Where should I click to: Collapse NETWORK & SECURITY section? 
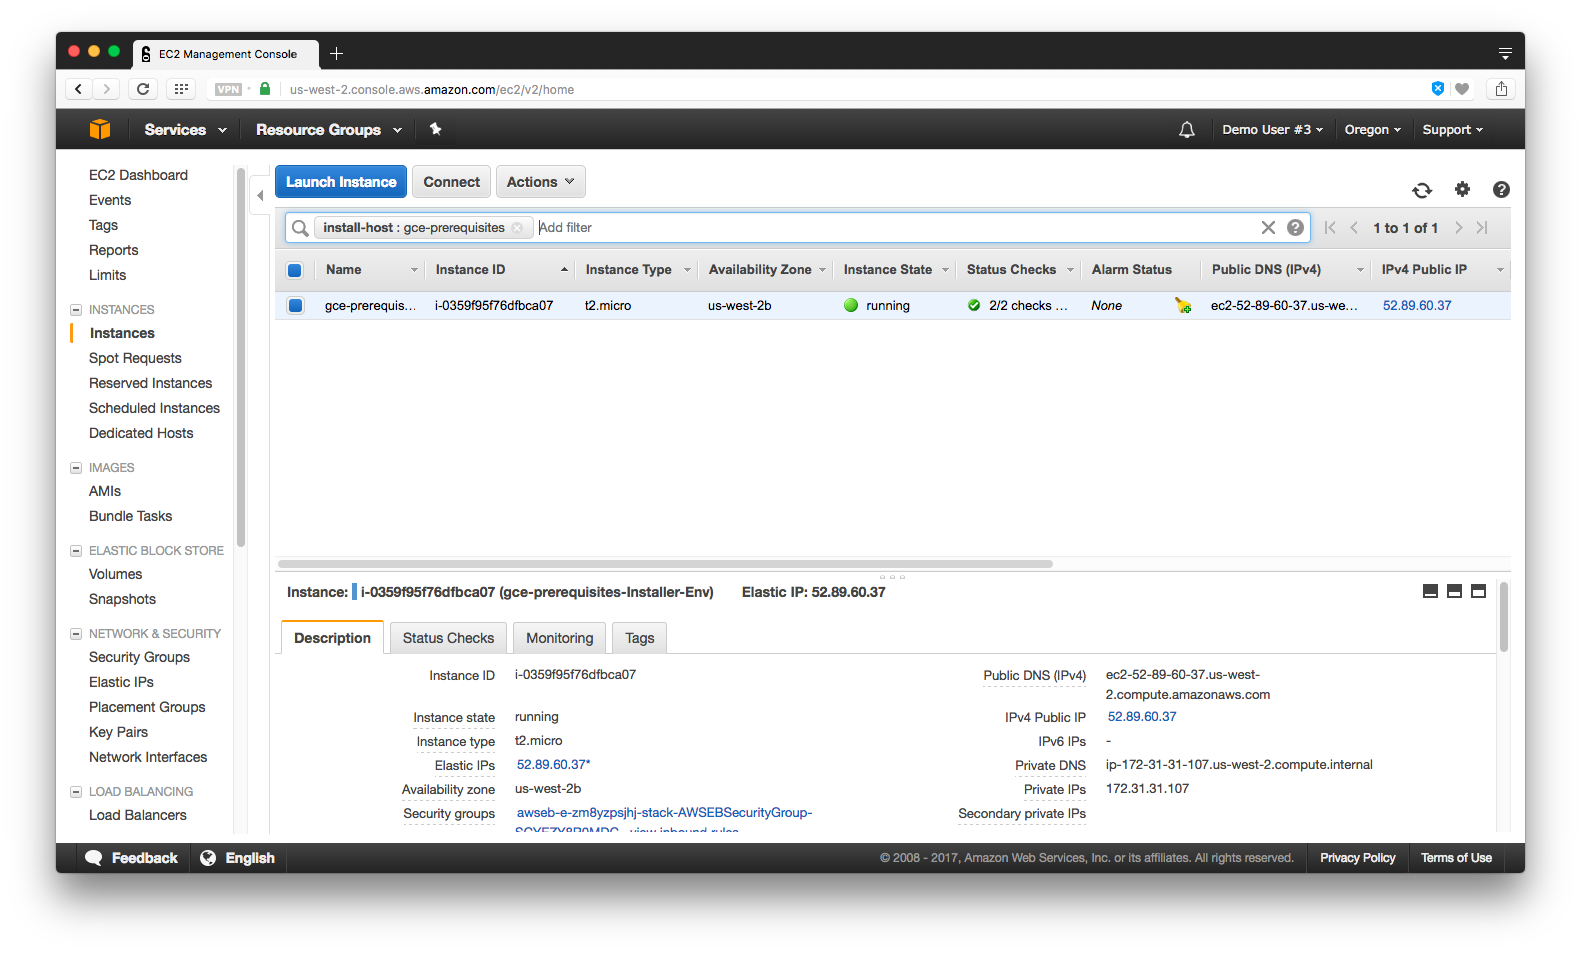click(76, 634)
